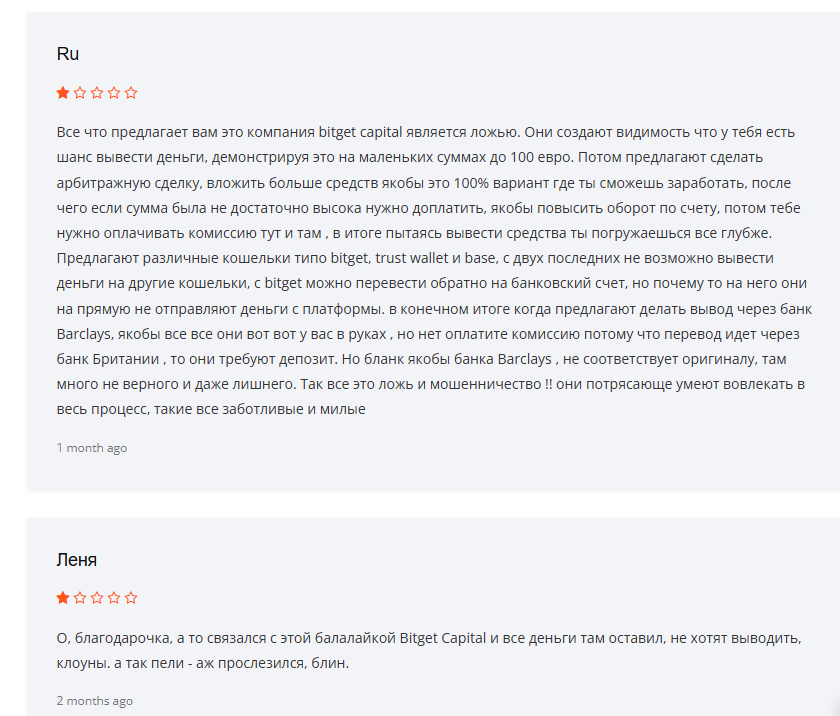Image resolution: width=840 pixels, height=716 pixels.
Task: Click the reviewer name Леня
Action: pos(77,560)
